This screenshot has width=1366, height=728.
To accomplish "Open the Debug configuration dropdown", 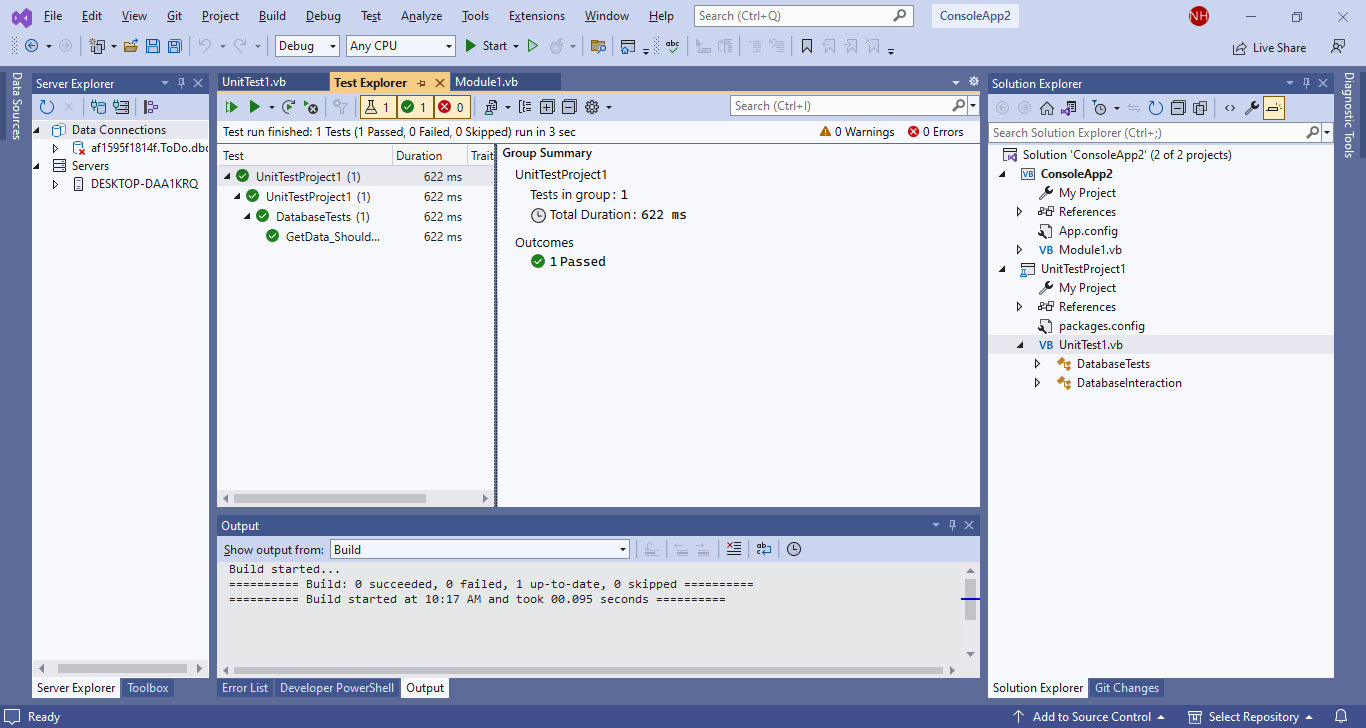I will pos(307,46).
